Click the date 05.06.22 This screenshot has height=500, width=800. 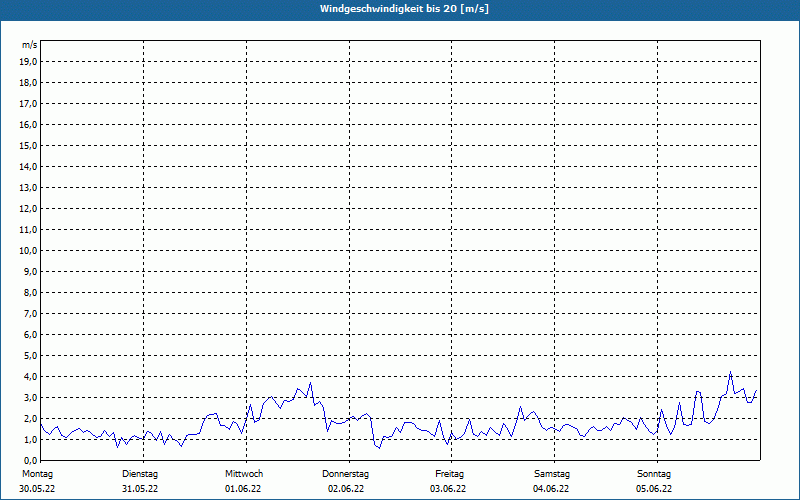pyautogui.click(x=654, y=489)
